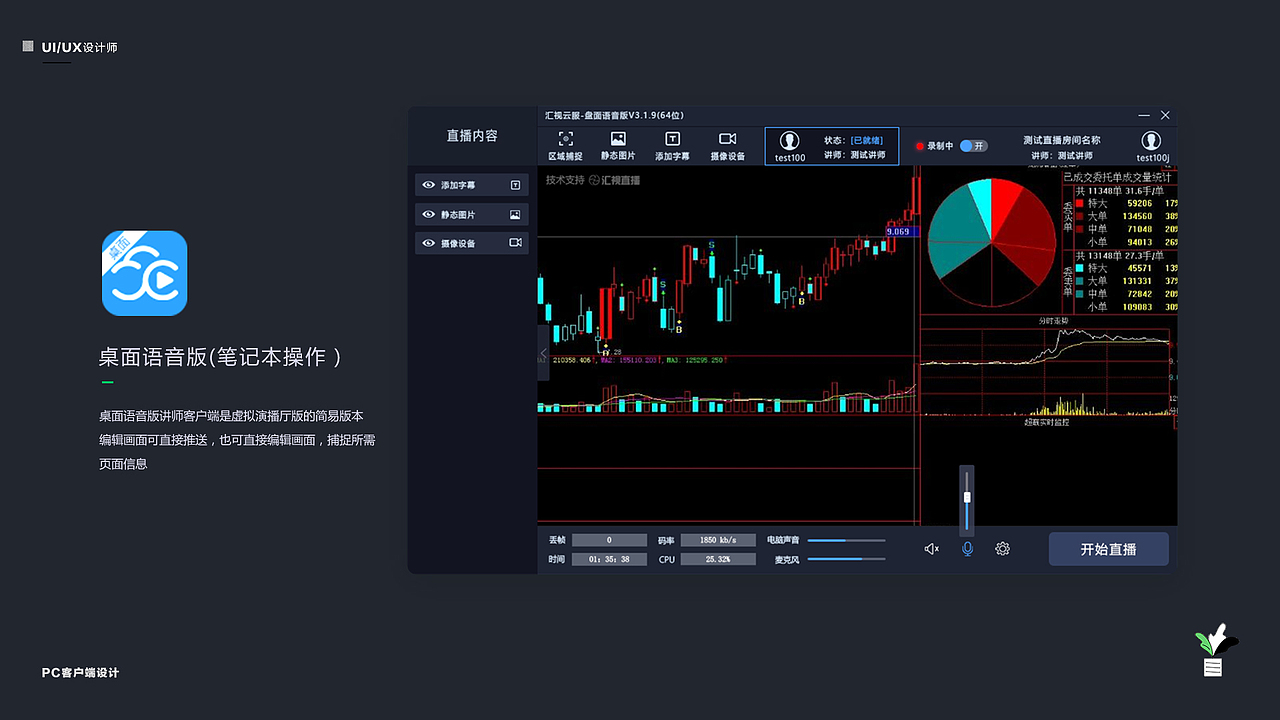Click the CPU 25.32% field
Image resolution: width=1280 pixels, height=720 pixels.
click(717, 559)
